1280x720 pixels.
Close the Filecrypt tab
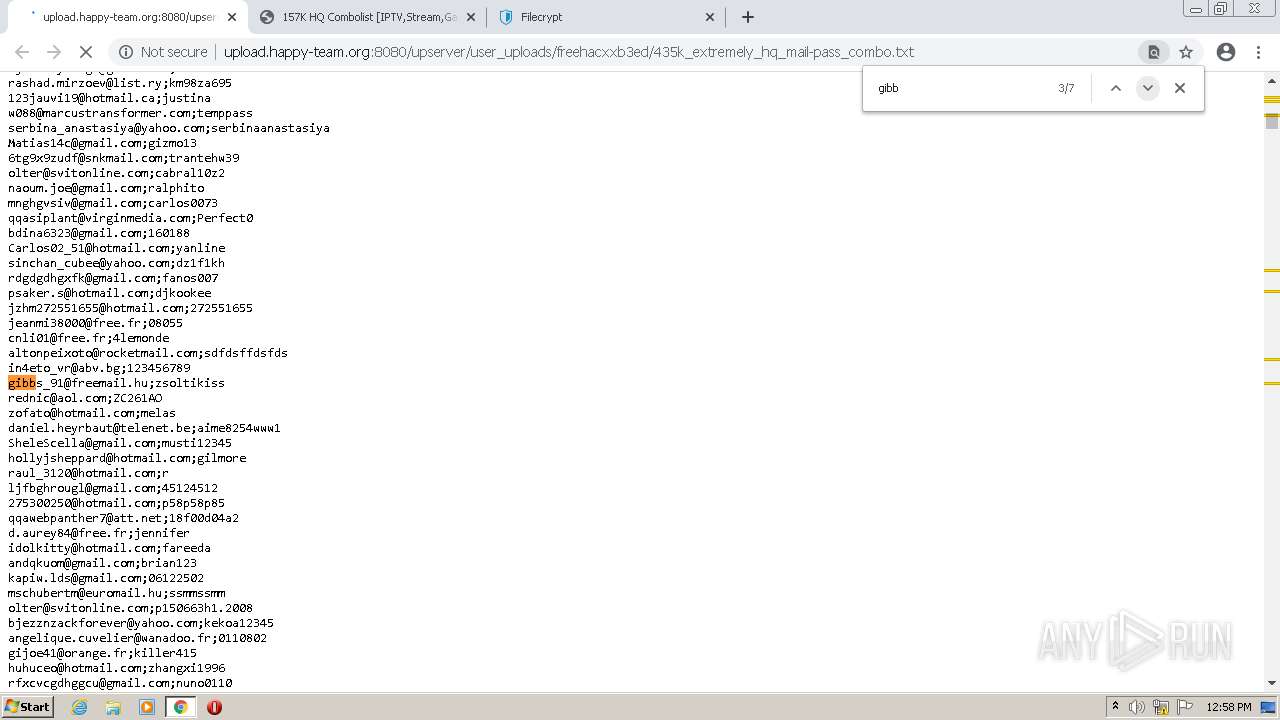coord(710,17)
